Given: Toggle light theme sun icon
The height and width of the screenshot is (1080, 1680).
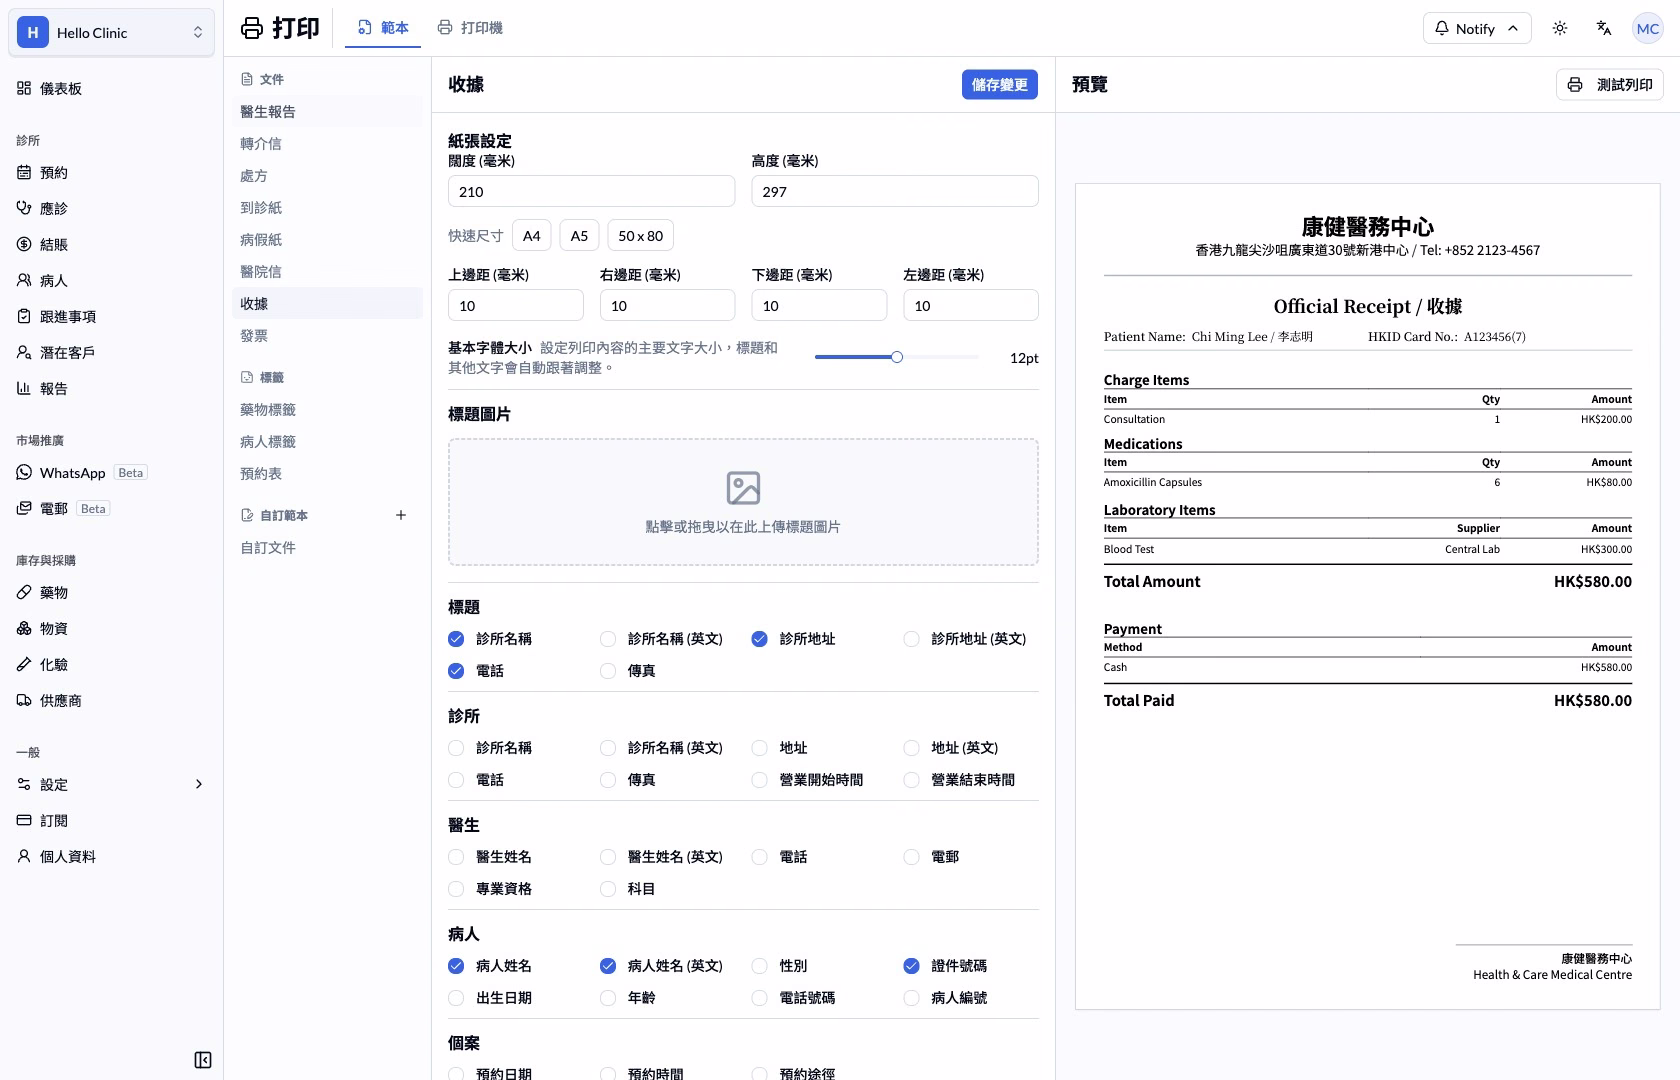Looking at the screenshot, I should 1560,28.
